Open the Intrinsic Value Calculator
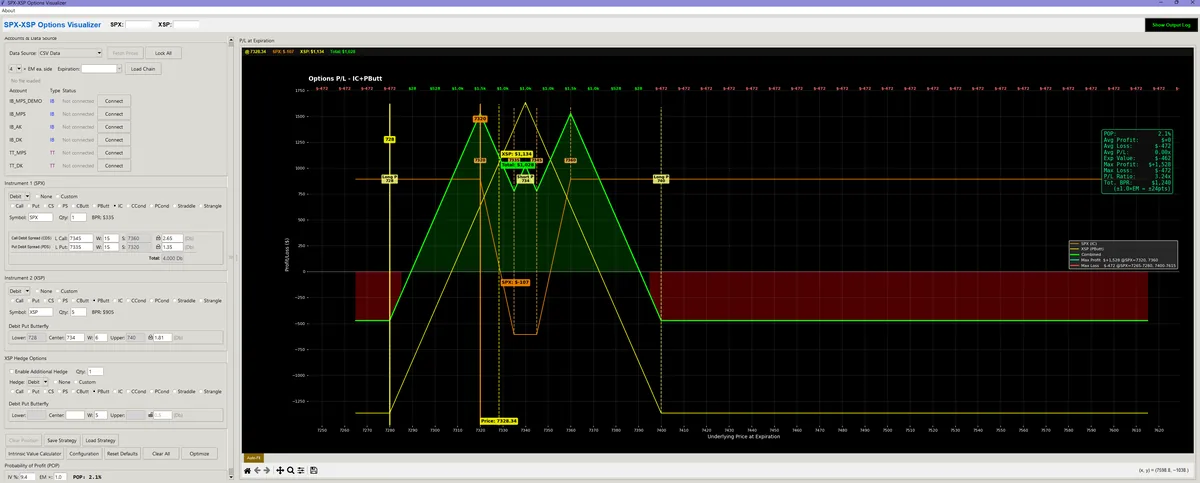The width and height of the screenshot is (1200, 483). pyautogui.click(x=35, y=454)
